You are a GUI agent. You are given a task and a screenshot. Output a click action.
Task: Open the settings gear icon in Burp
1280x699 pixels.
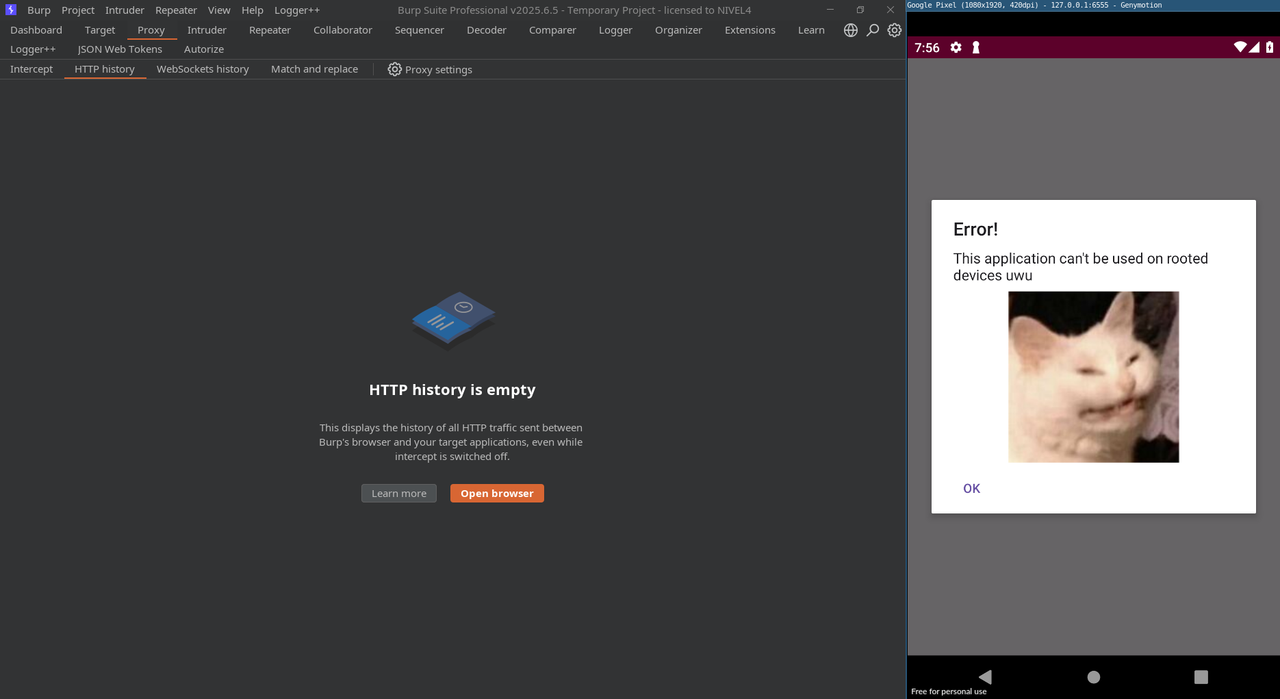(x=894, y=30)
